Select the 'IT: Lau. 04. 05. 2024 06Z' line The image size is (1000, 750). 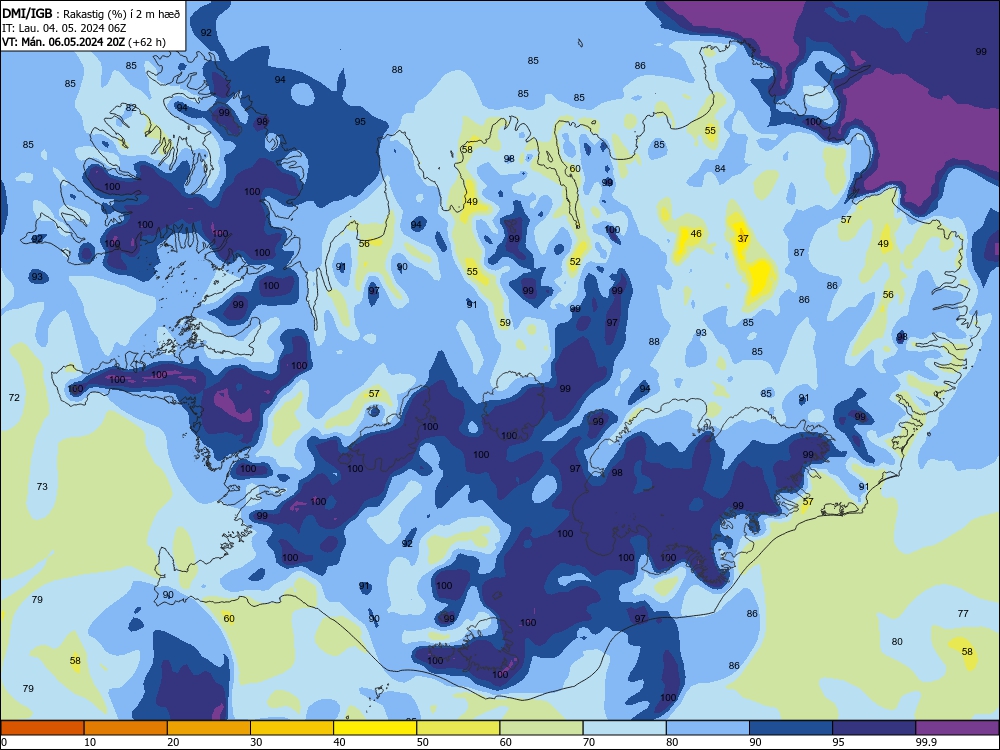[64, 28]
